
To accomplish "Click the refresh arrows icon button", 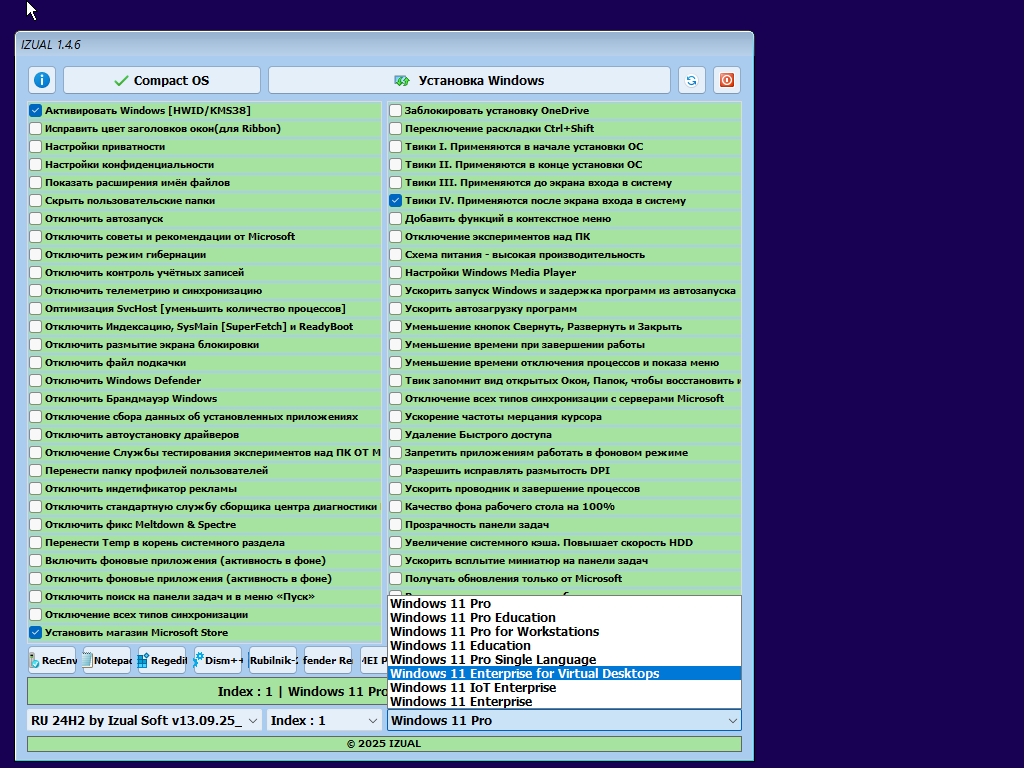I will [x=692, y=80].
